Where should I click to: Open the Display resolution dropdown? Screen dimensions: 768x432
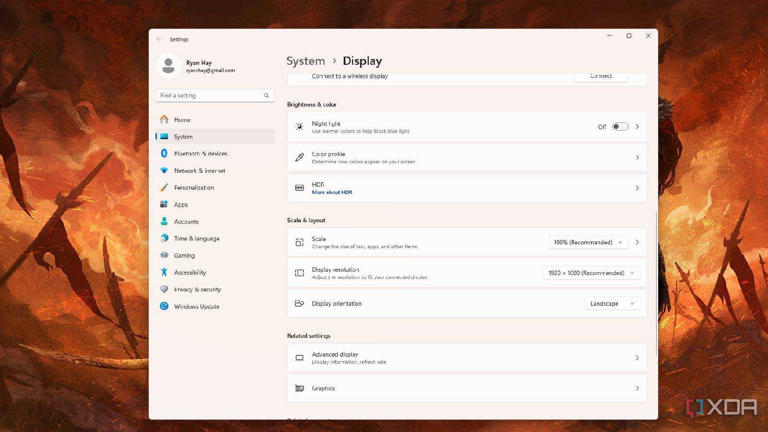pyautogui.click(x=590, y=273)
